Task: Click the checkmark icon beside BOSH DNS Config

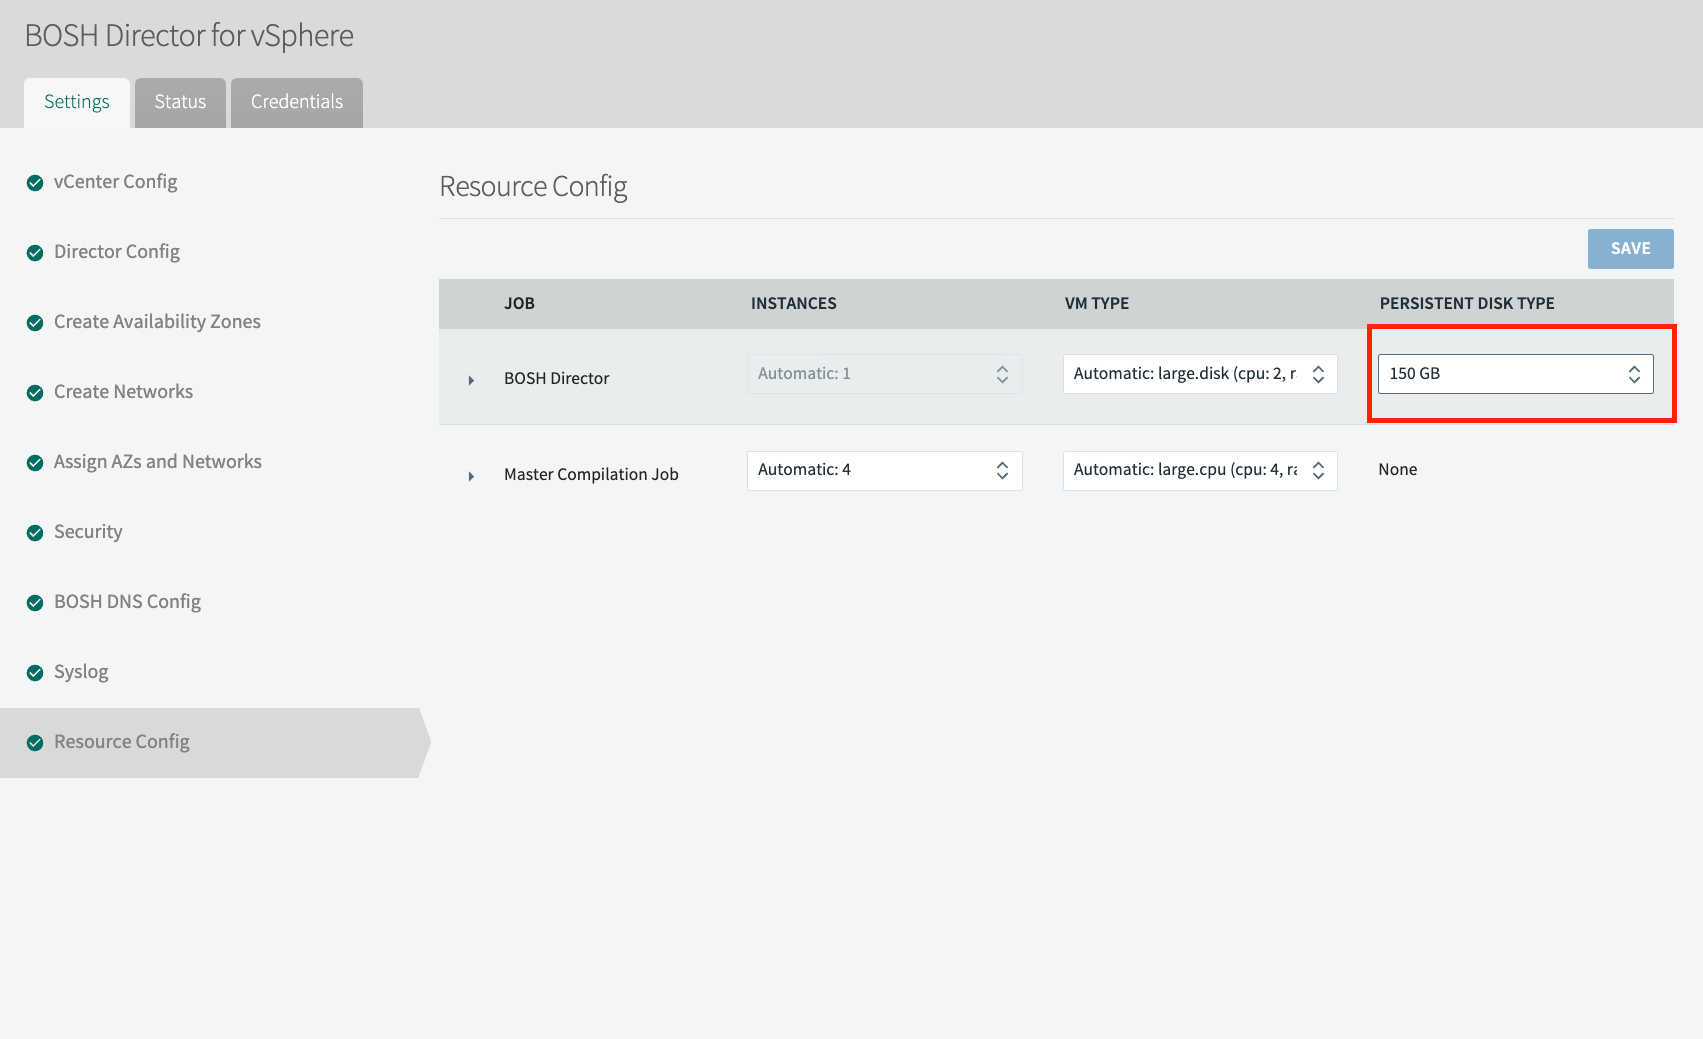Action: click(35, 603)
